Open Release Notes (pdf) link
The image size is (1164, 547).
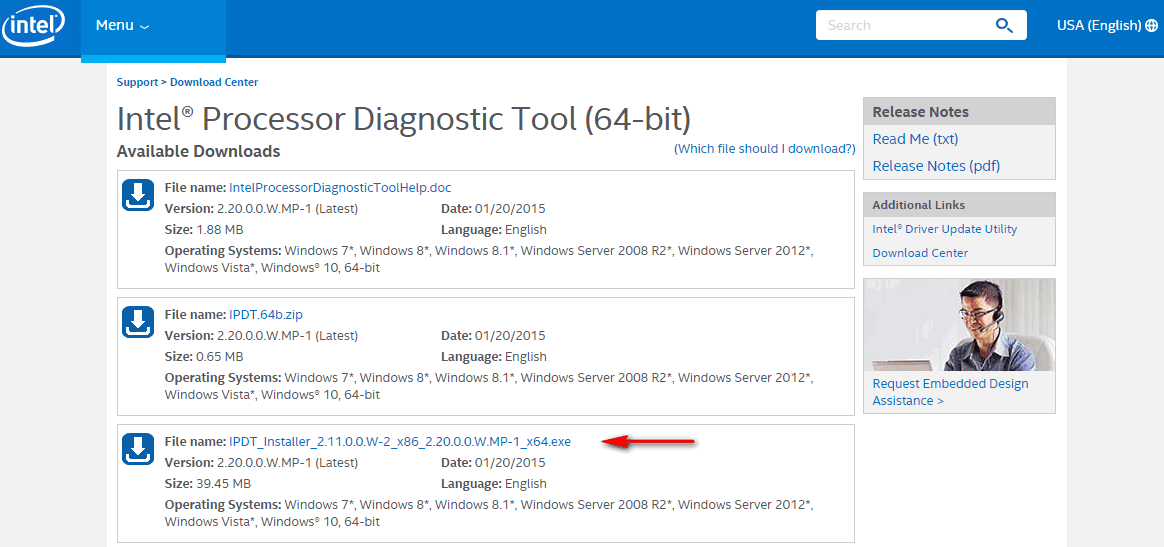click(x=936, y=166)
